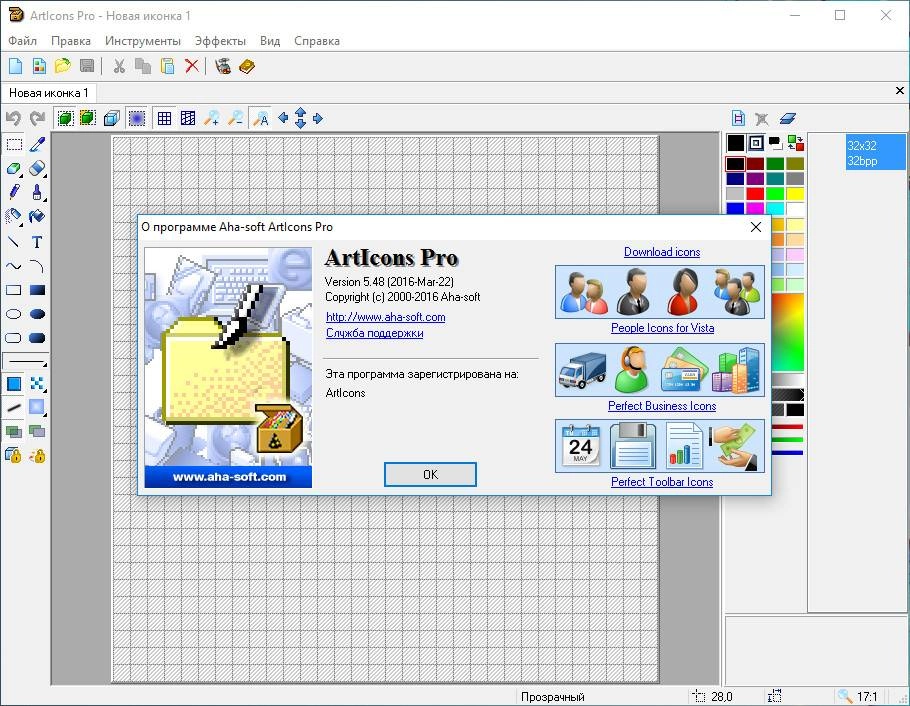Select the color picker eyedropper tool
Viewport: 910px width, 706px height.
(37, 144)
